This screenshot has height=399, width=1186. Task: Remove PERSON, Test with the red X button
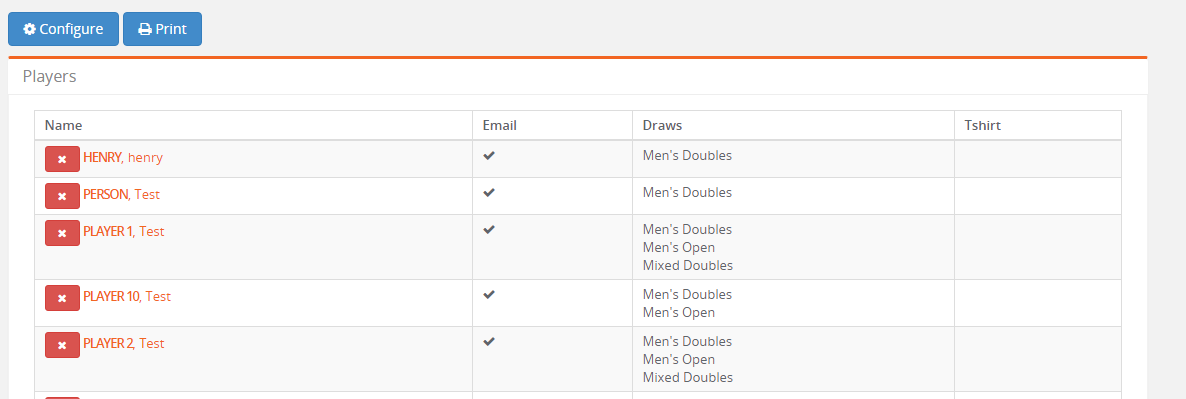click(62, 196)
